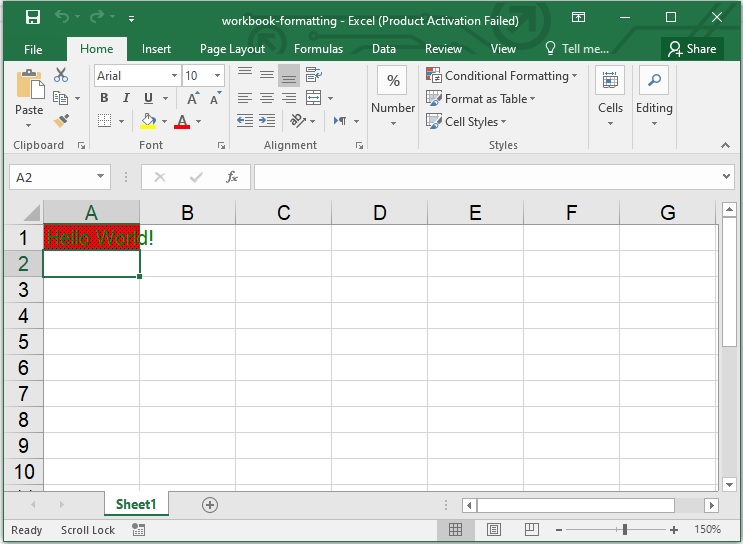Click the Cut scissors icon
Viewport: 743px width, 544px height.
pos(61,75)
